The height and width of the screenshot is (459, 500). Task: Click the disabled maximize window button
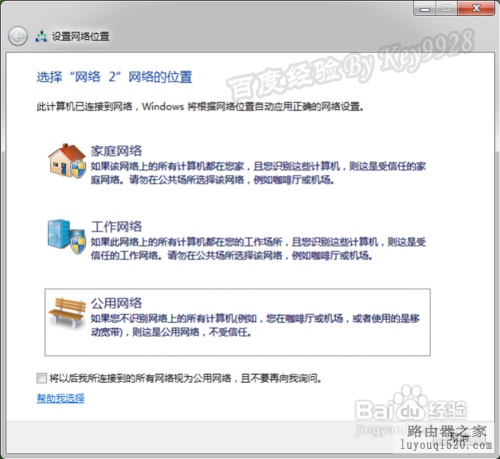click(447, 9)
